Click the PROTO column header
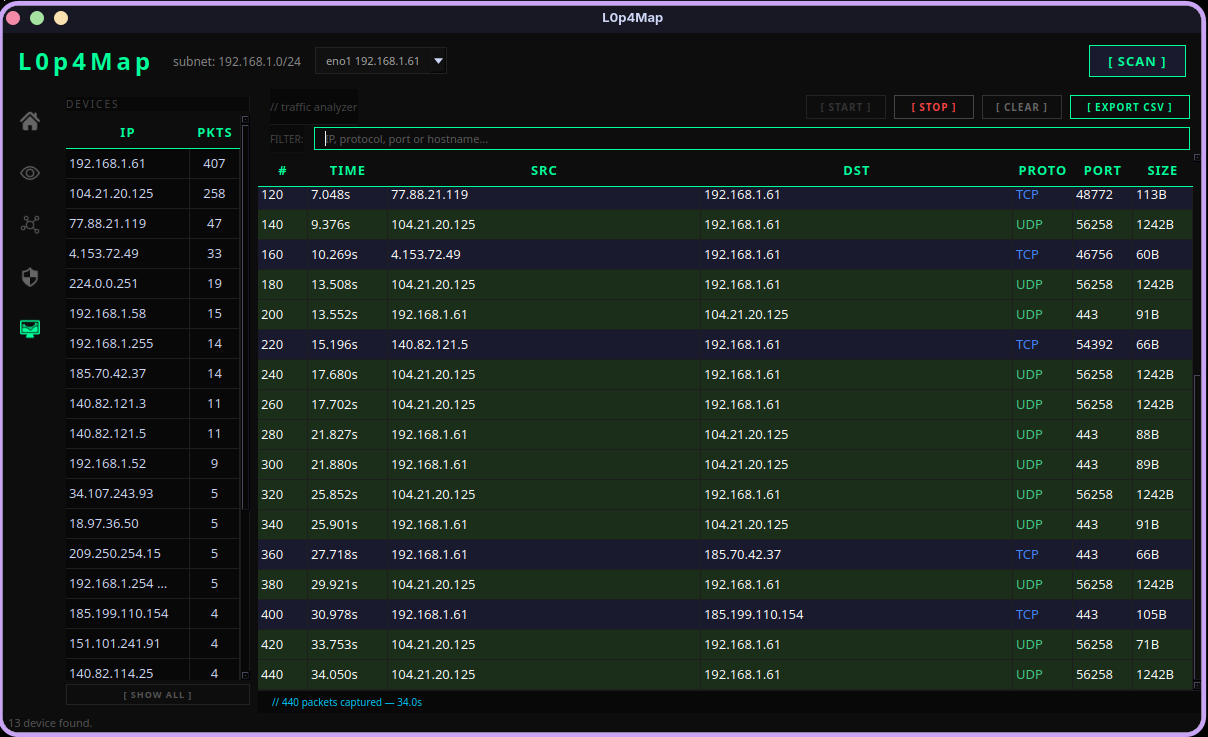This screenshot has width=1208, height=737. point(1042,170)
